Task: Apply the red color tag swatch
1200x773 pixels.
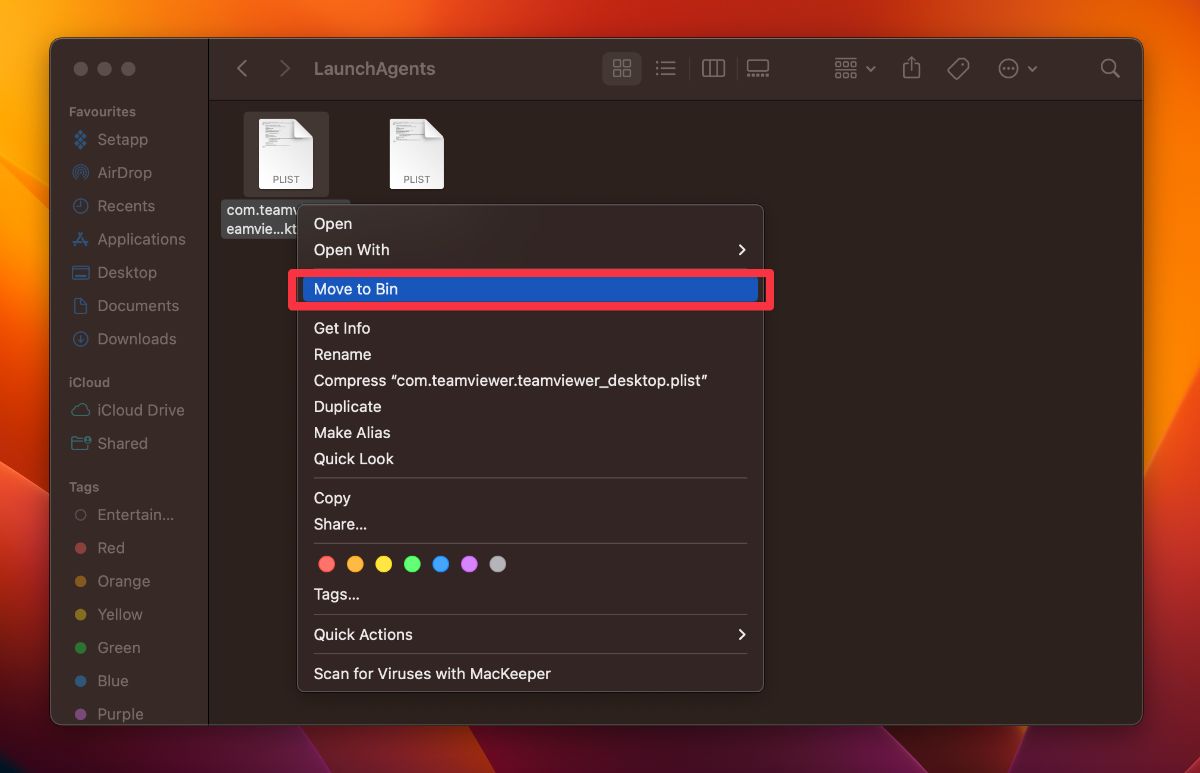Action: [x=327, y=563]
